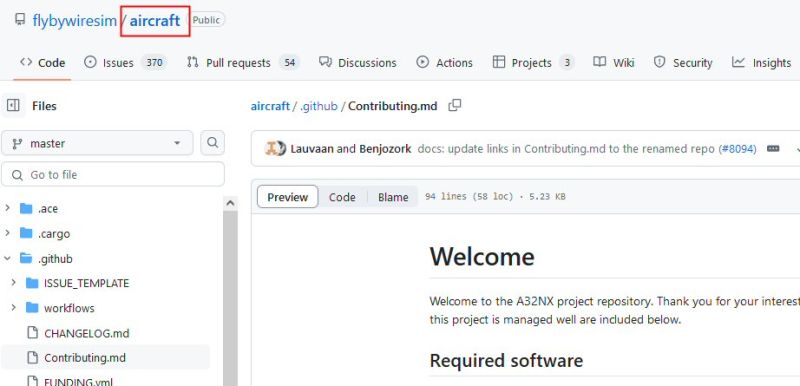Open the Wiki tab
The image size is (800, 386).
(614, 63)
